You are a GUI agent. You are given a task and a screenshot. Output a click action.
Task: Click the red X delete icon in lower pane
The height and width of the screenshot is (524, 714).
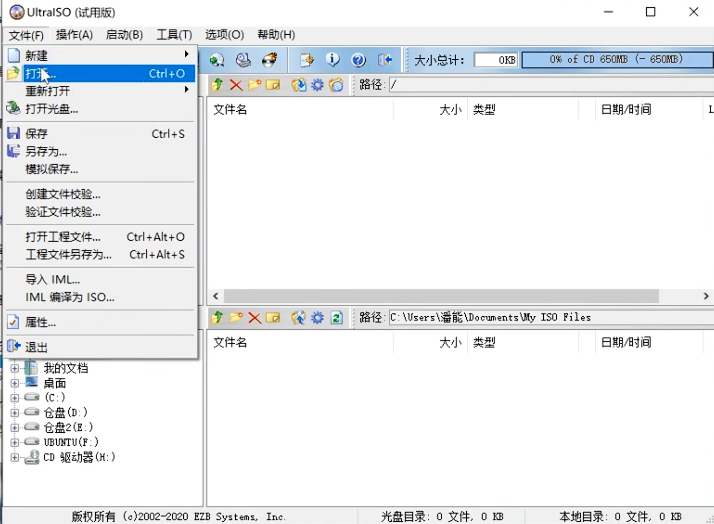pos(254,318)
